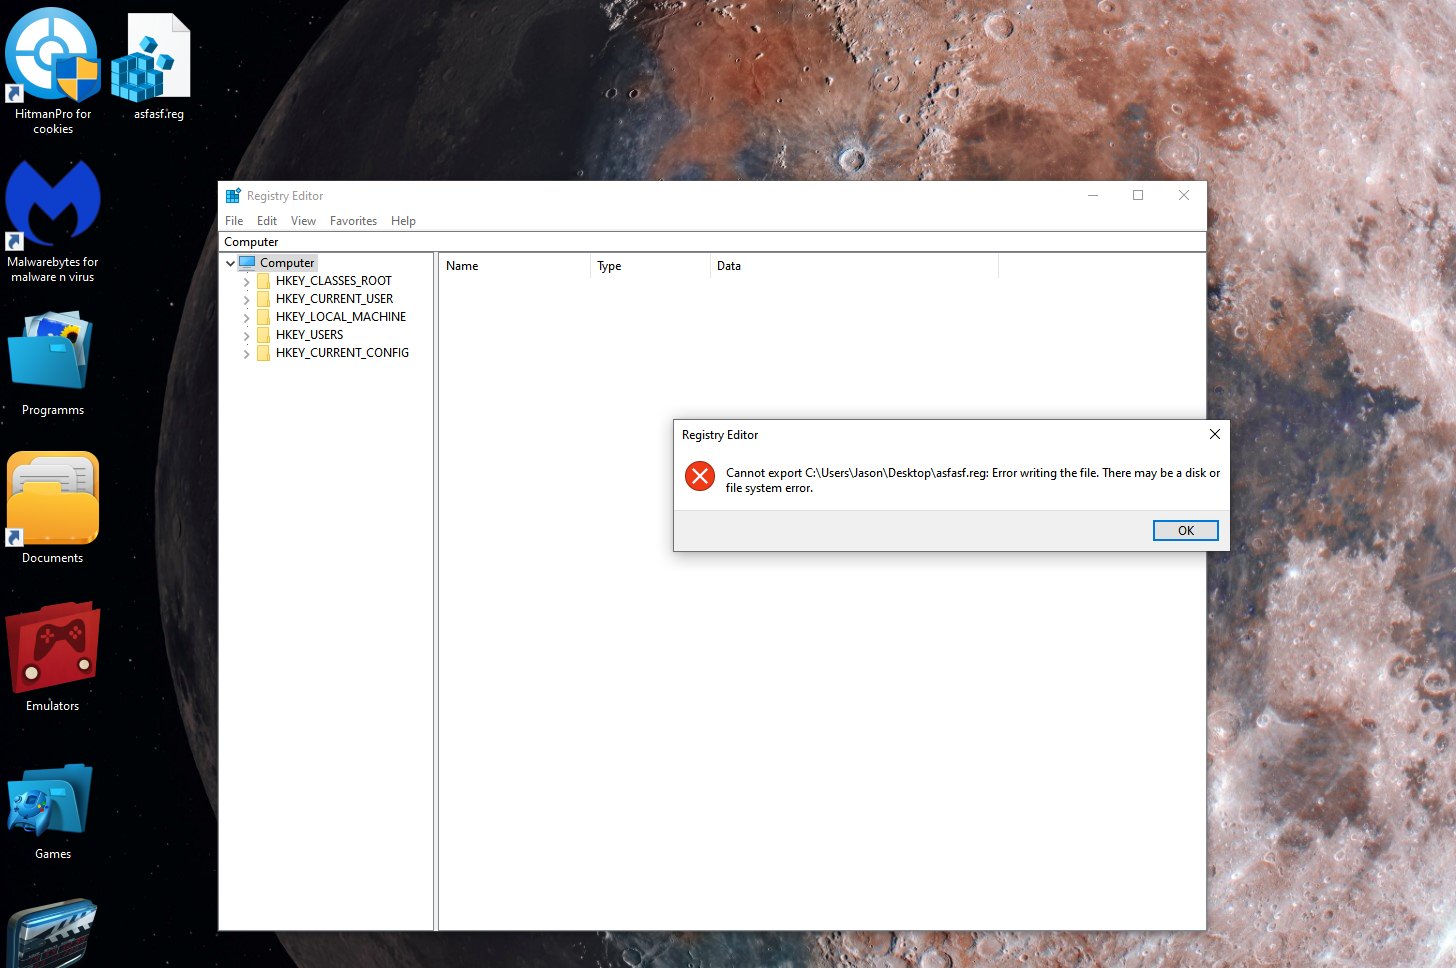Close the Registry Editor error dialog

point(1214,434)
